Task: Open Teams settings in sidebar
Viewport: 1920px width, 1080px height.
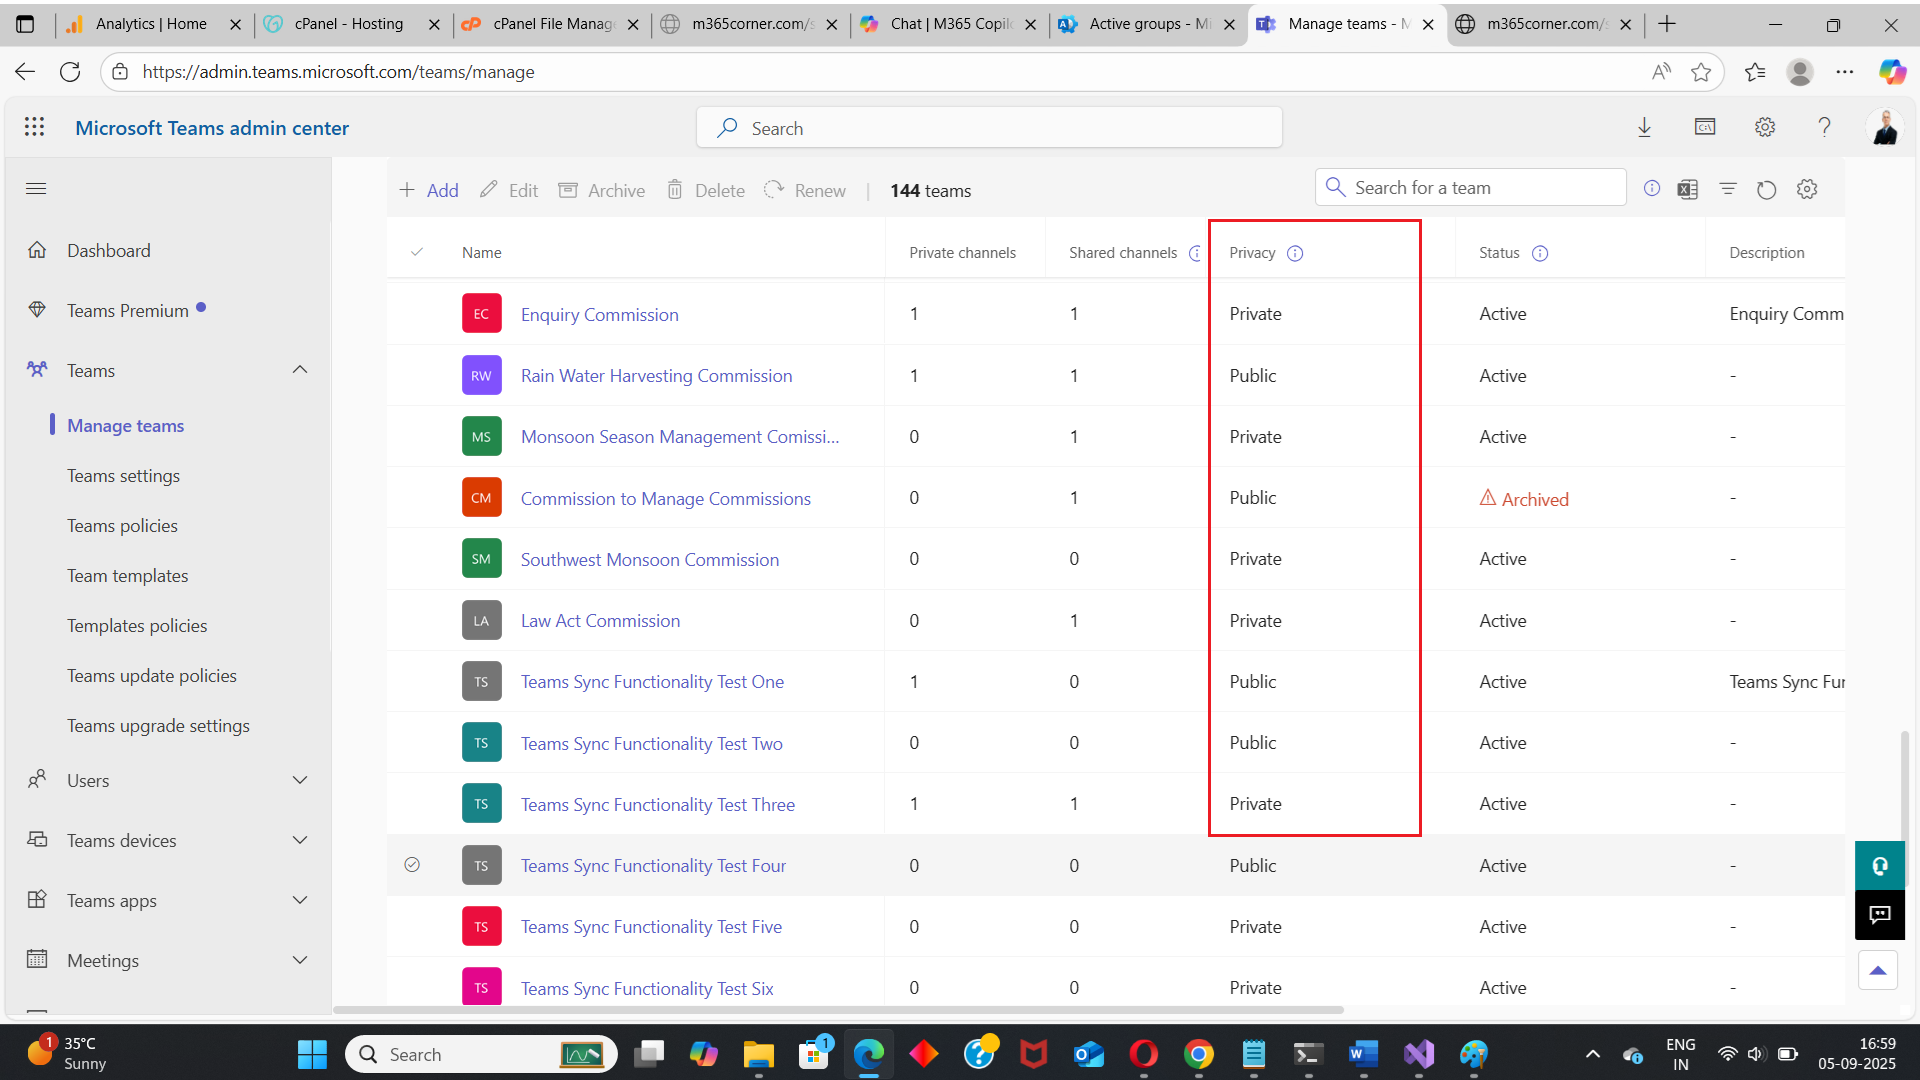Action: click(123, 476)
